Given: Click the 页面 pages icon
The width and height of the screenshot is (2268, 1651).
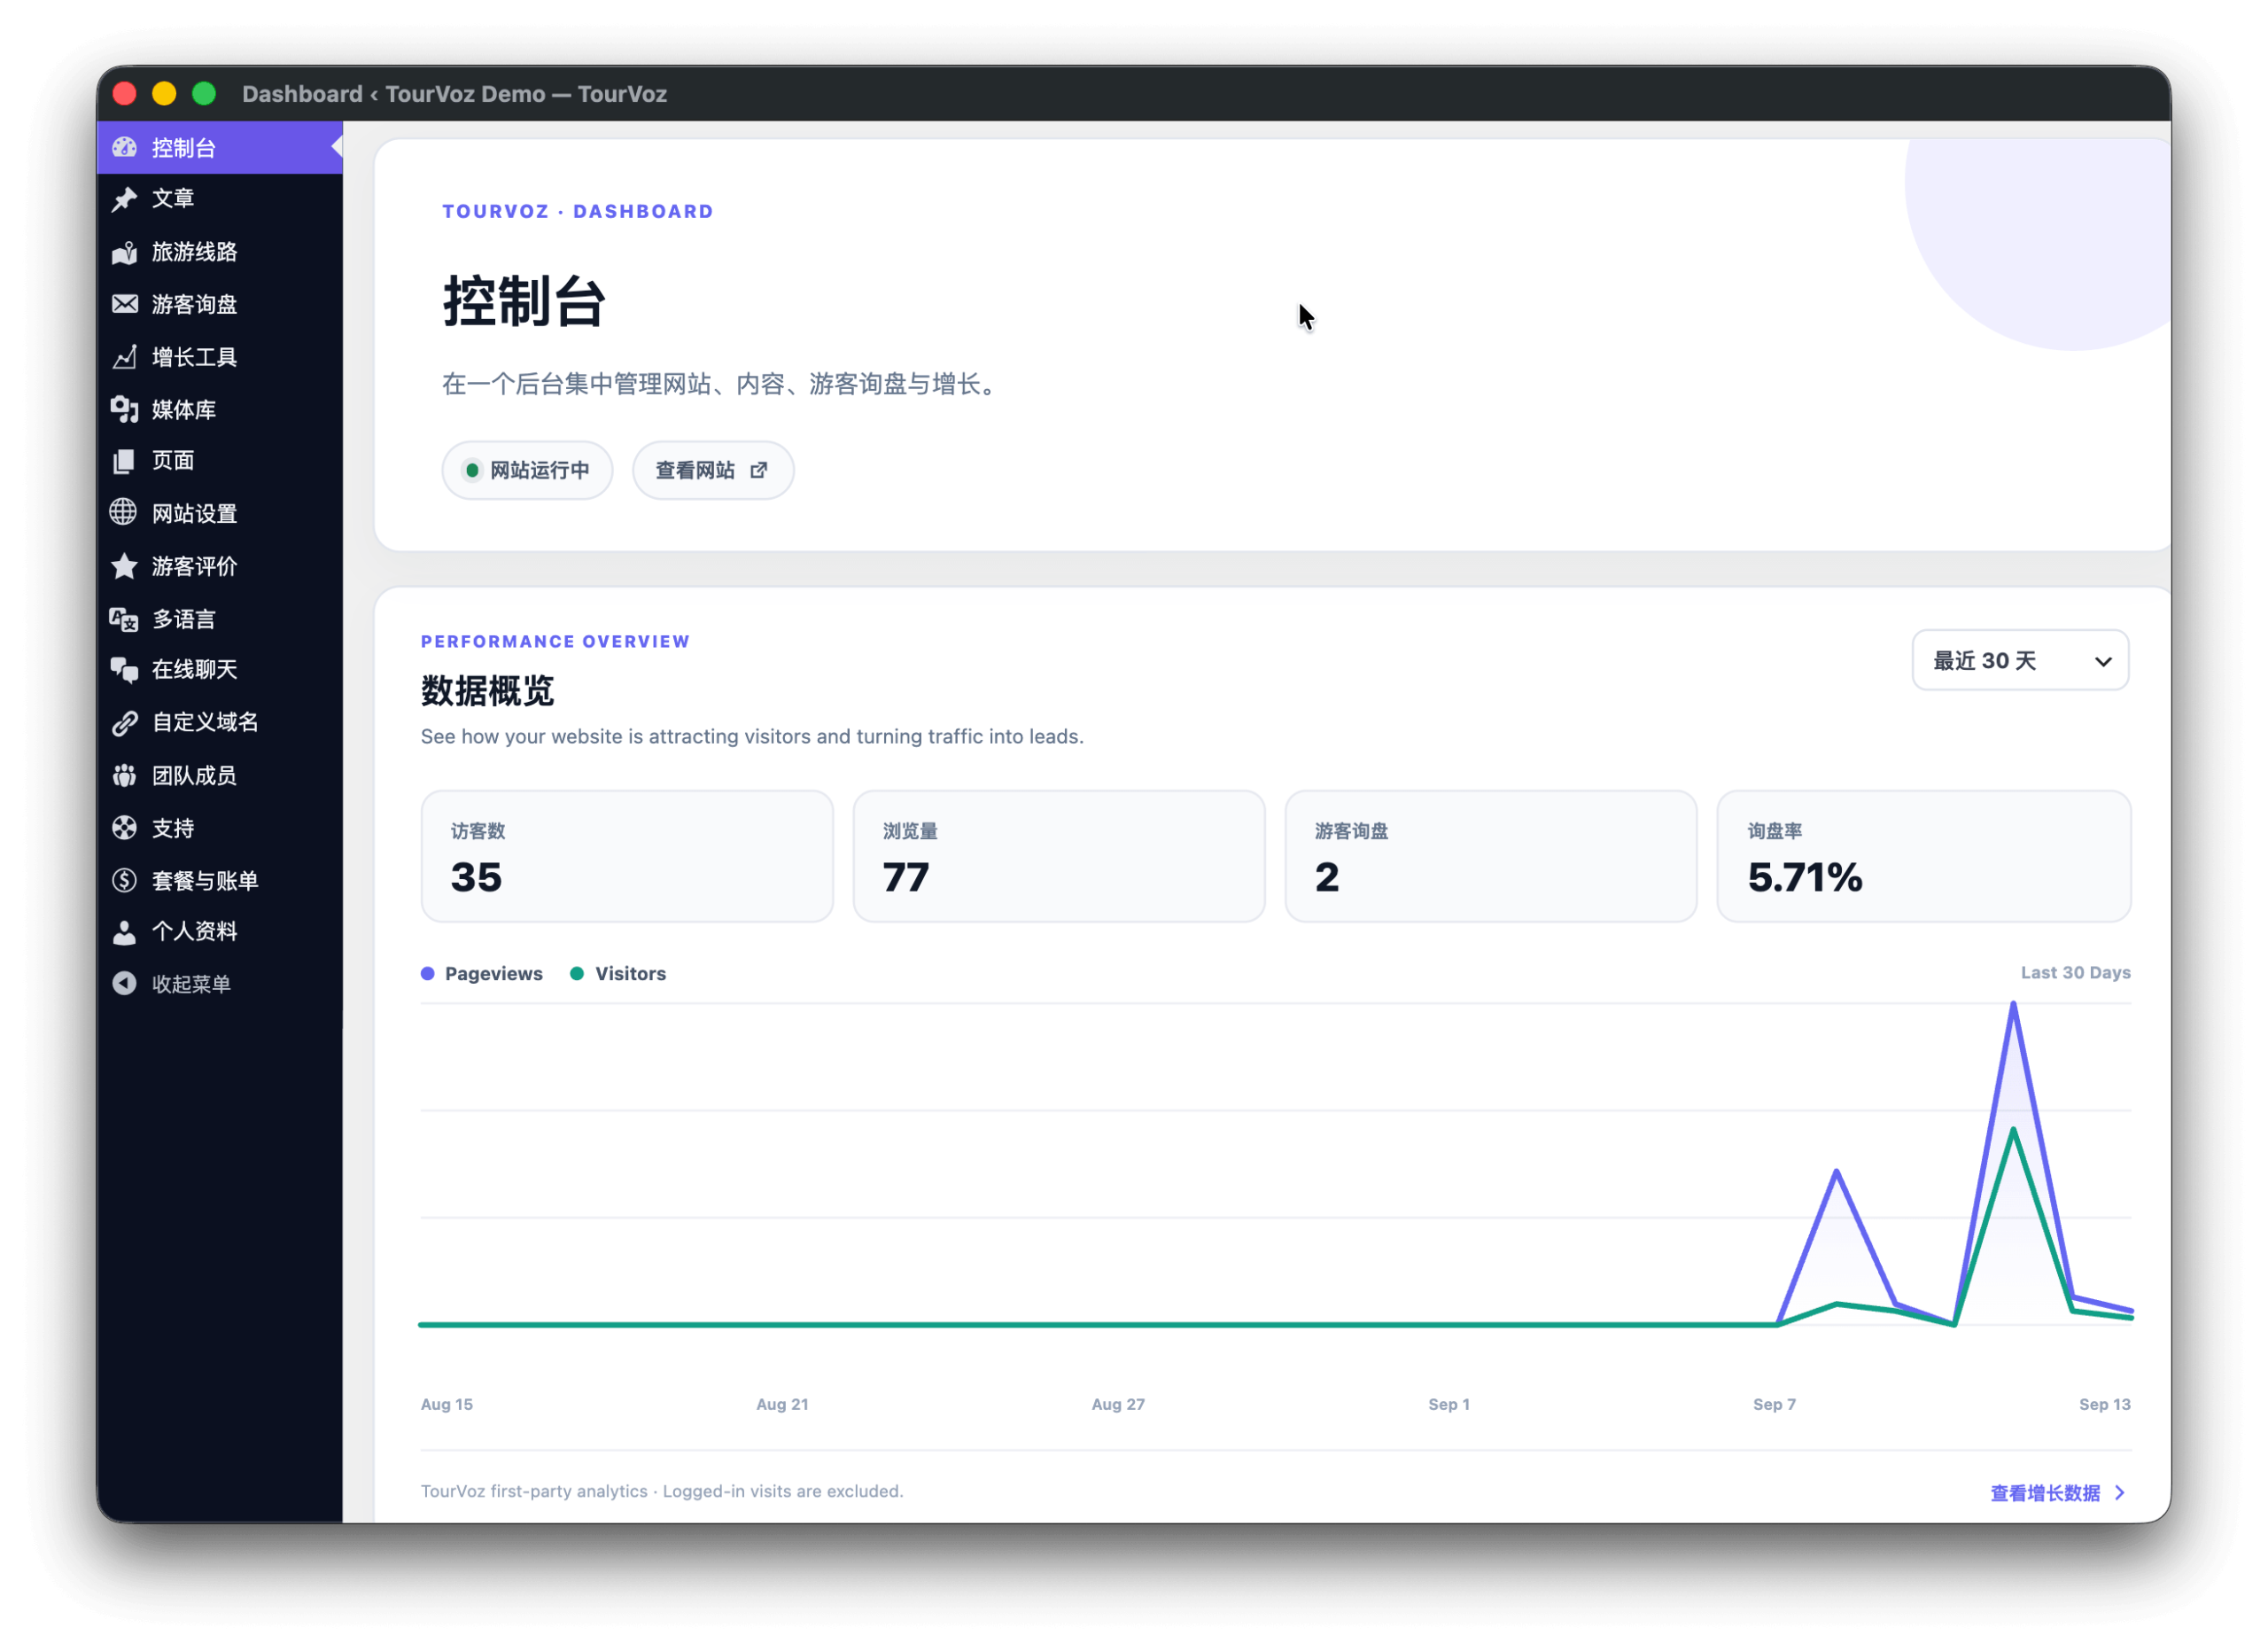Looking at the screenshot, I should 125,461.
